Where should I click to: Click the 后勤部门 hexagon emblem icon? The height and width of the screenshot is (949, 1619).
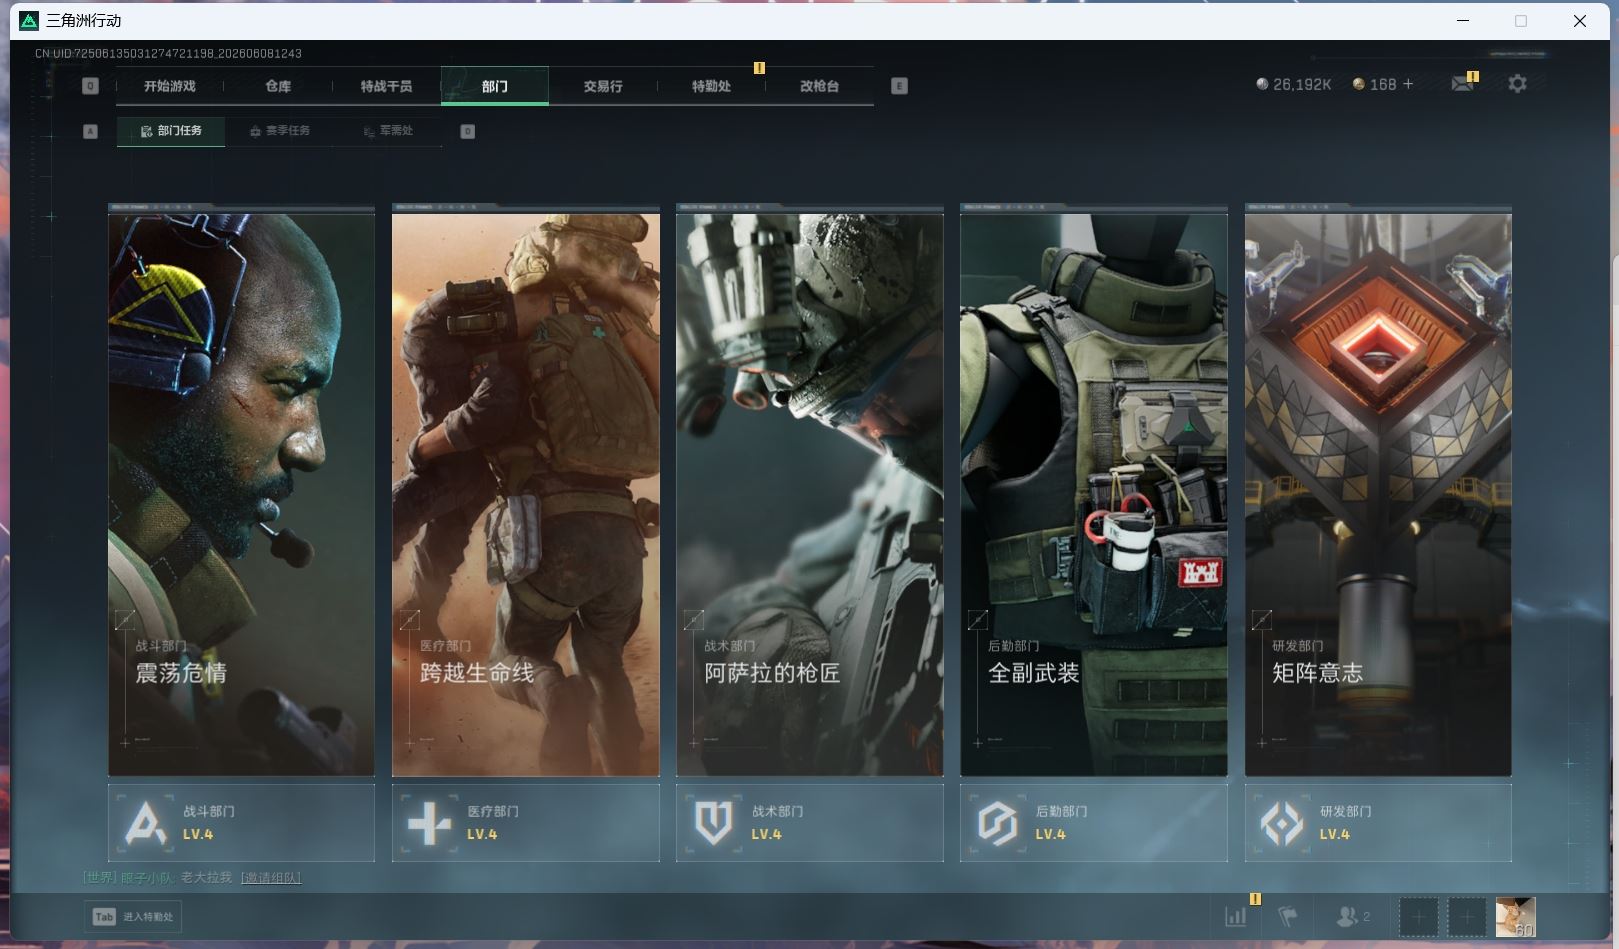click(x=998, y=824)
